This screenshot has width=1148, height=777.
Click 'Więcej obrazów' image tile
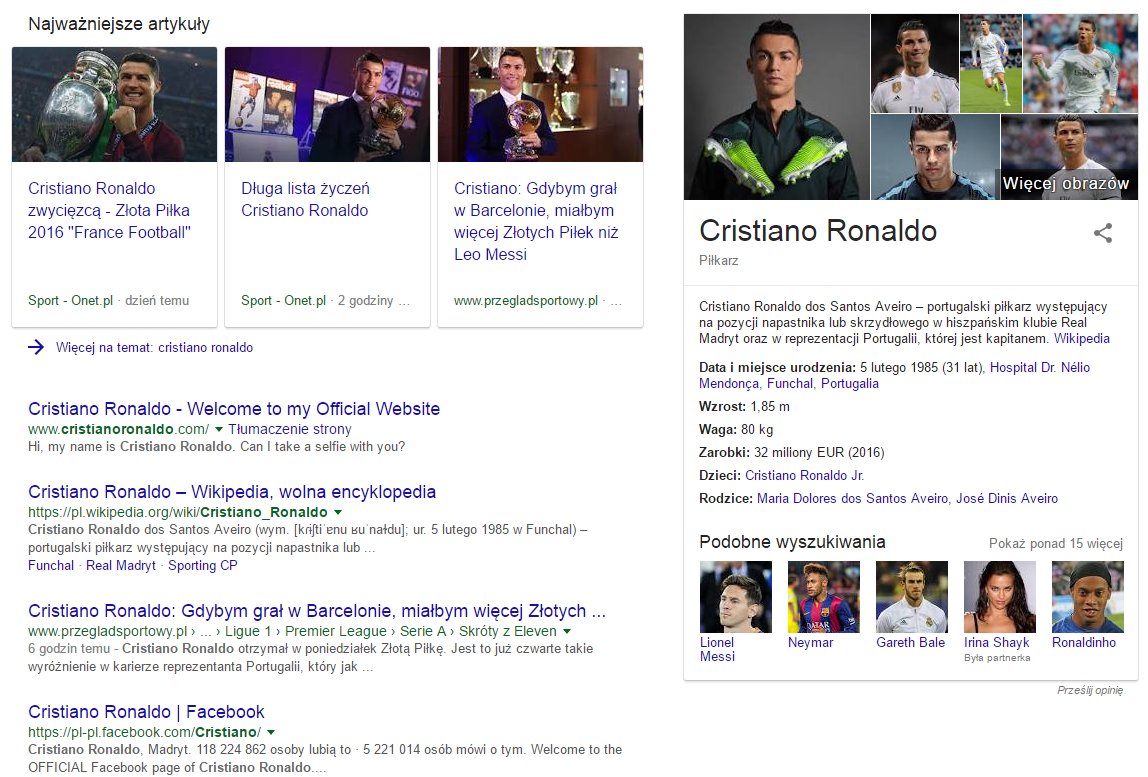[1069, 157]
